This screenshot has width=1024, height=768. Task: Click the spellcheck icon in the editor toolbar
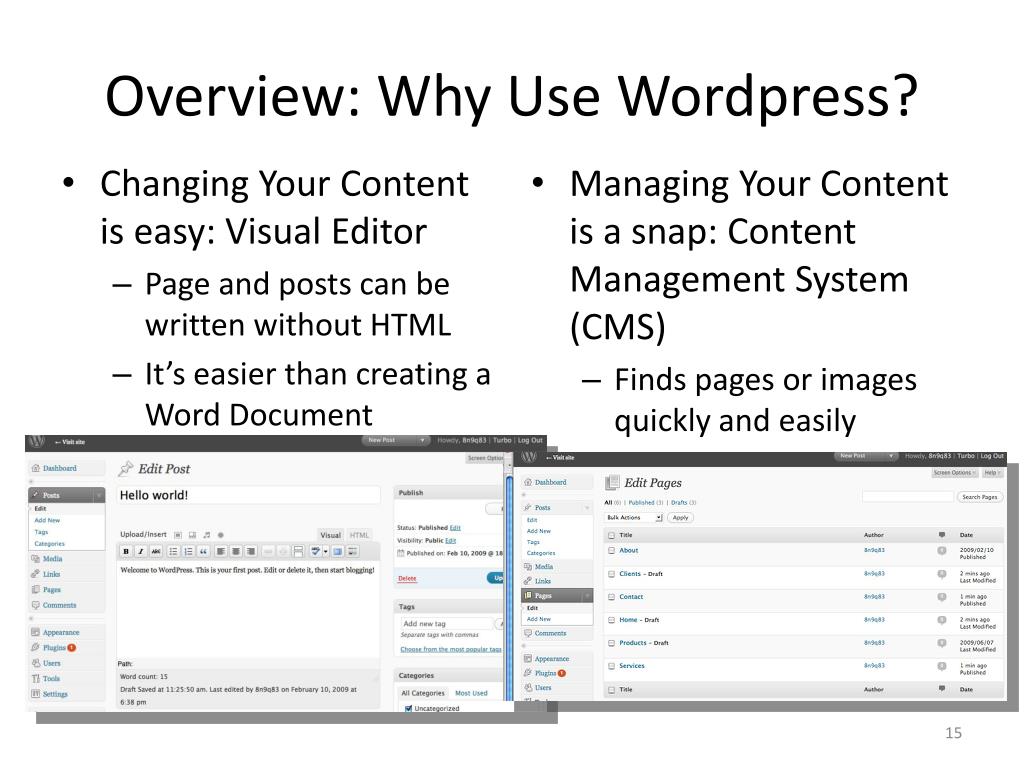[315, 552]
